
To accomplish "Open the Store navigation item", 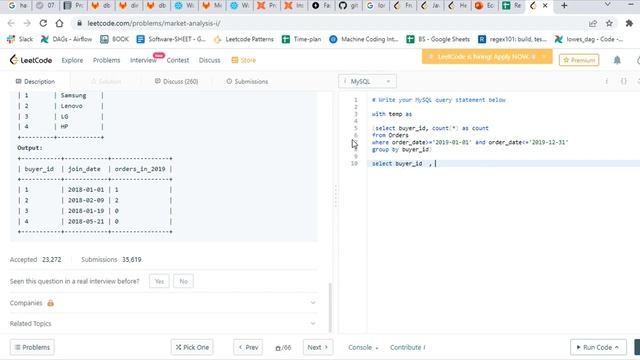I will pyautogui.click(x=244, y=60).
